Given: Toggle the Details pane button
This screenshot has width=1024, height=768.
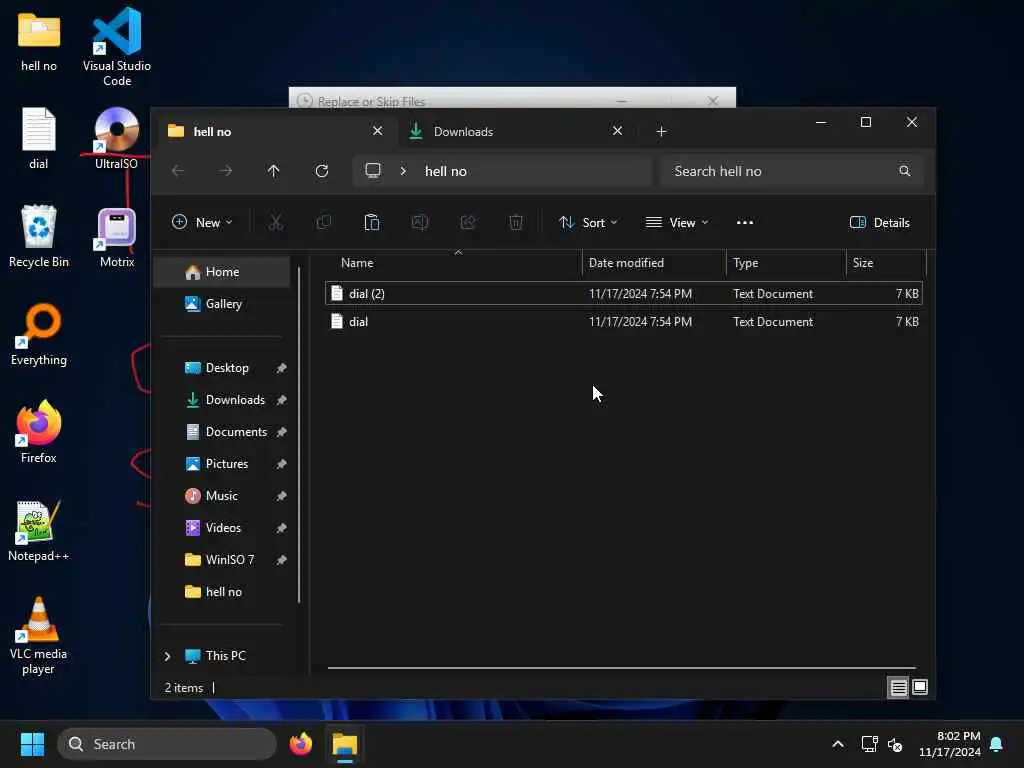Looking at the screenshot, I should pyautogui.click(x=880, y=223).
